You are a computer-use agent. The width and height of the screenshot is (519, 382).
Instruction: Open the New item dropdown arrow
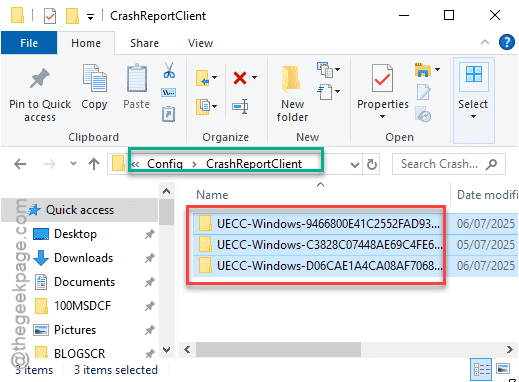337,69
